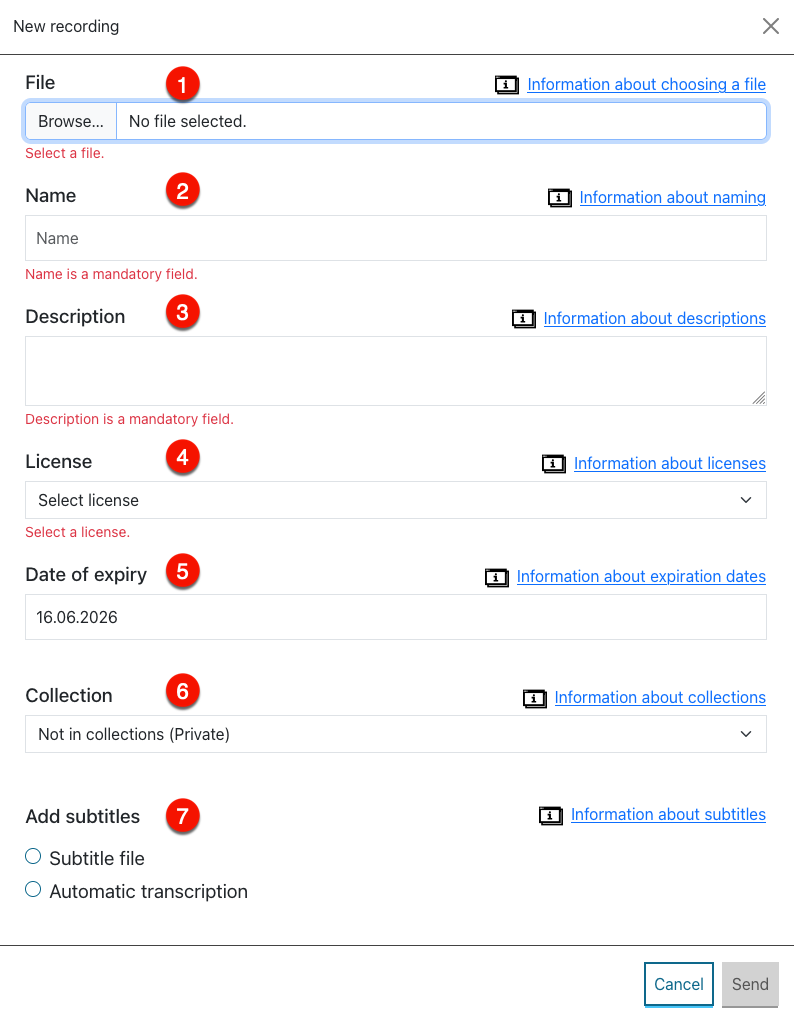The image size is (794, 1022).
Task: Open the Select license dropdown
Action: coord(396,500)
